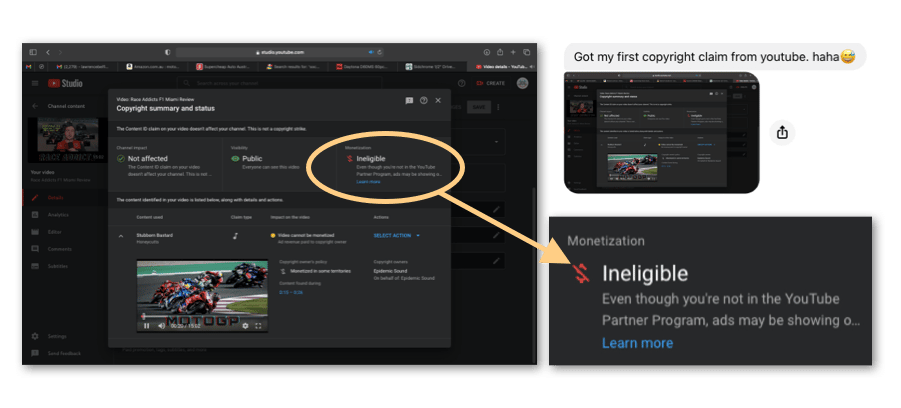Open the Studio header help icon
This screenshot has width=901, height=408.
pos(461,83)
